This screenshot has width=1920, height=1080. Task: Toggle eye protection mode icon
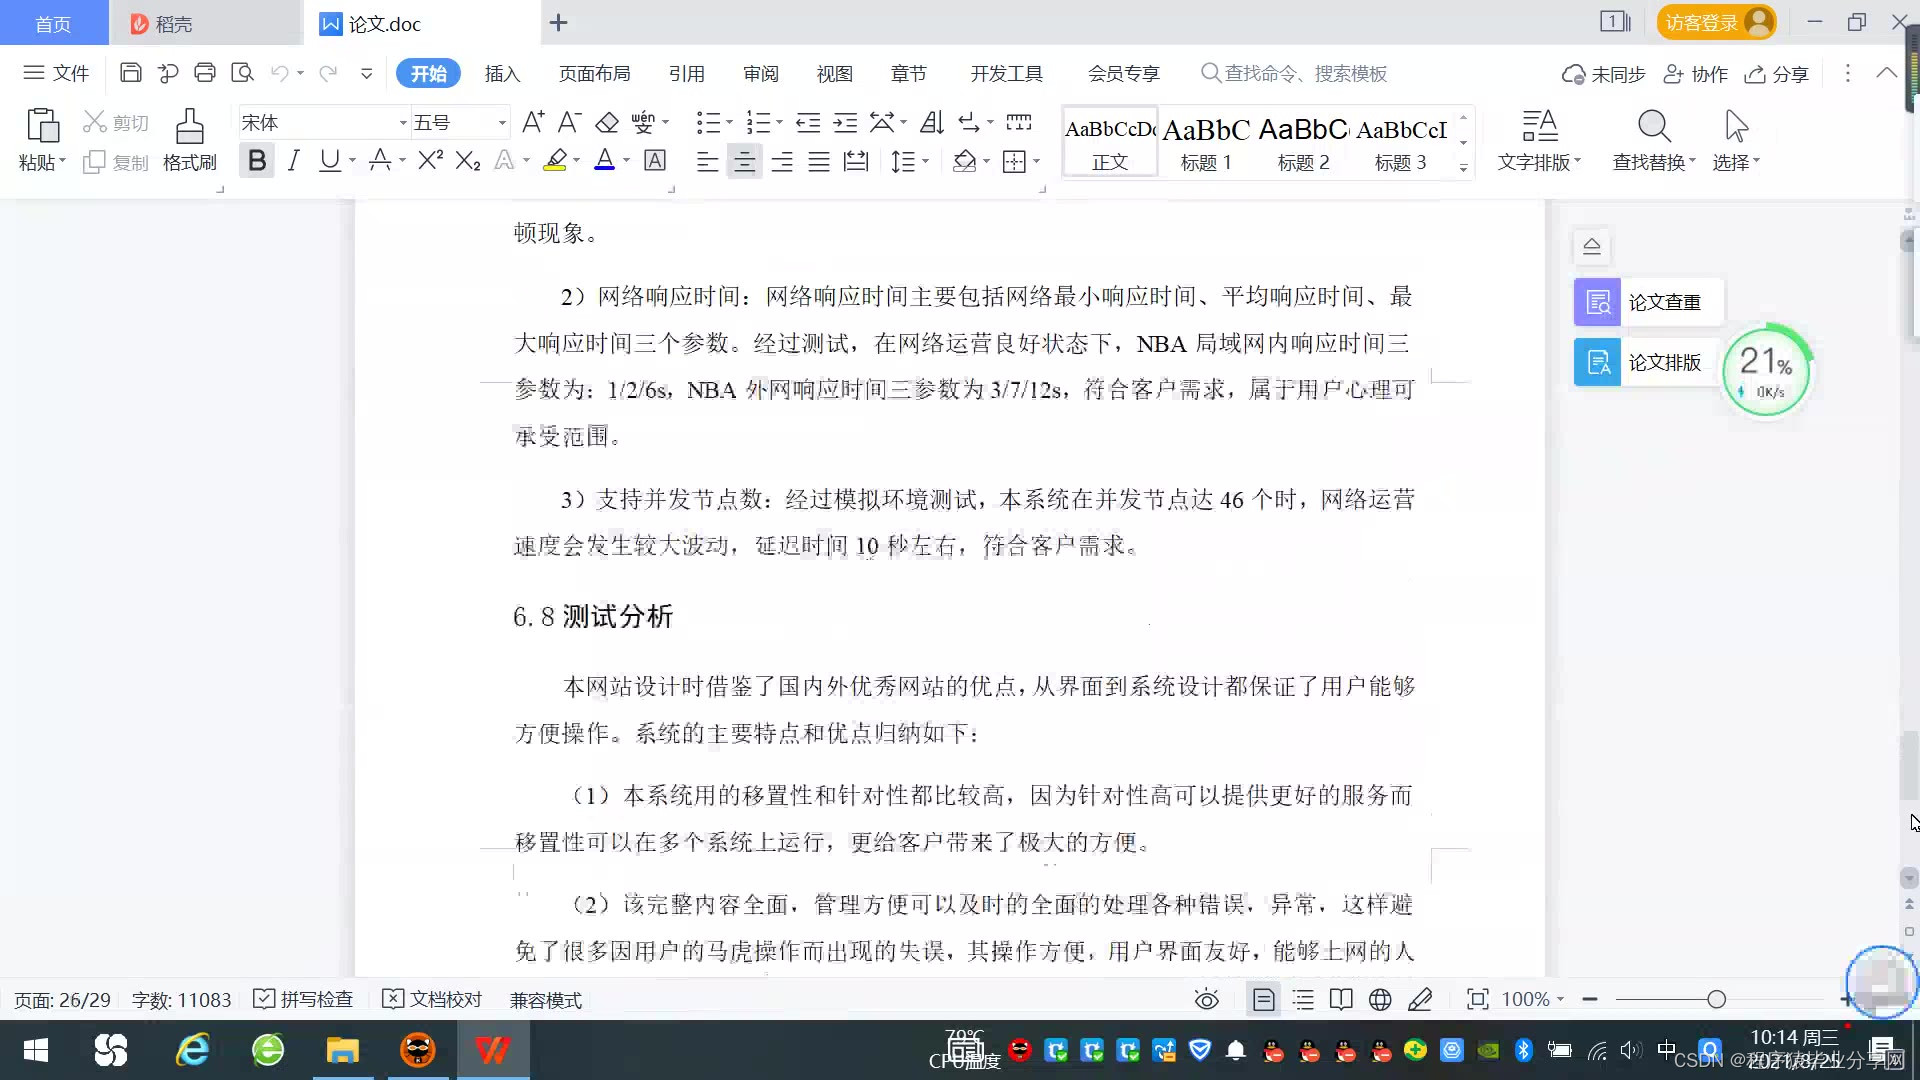(1207, 999)
